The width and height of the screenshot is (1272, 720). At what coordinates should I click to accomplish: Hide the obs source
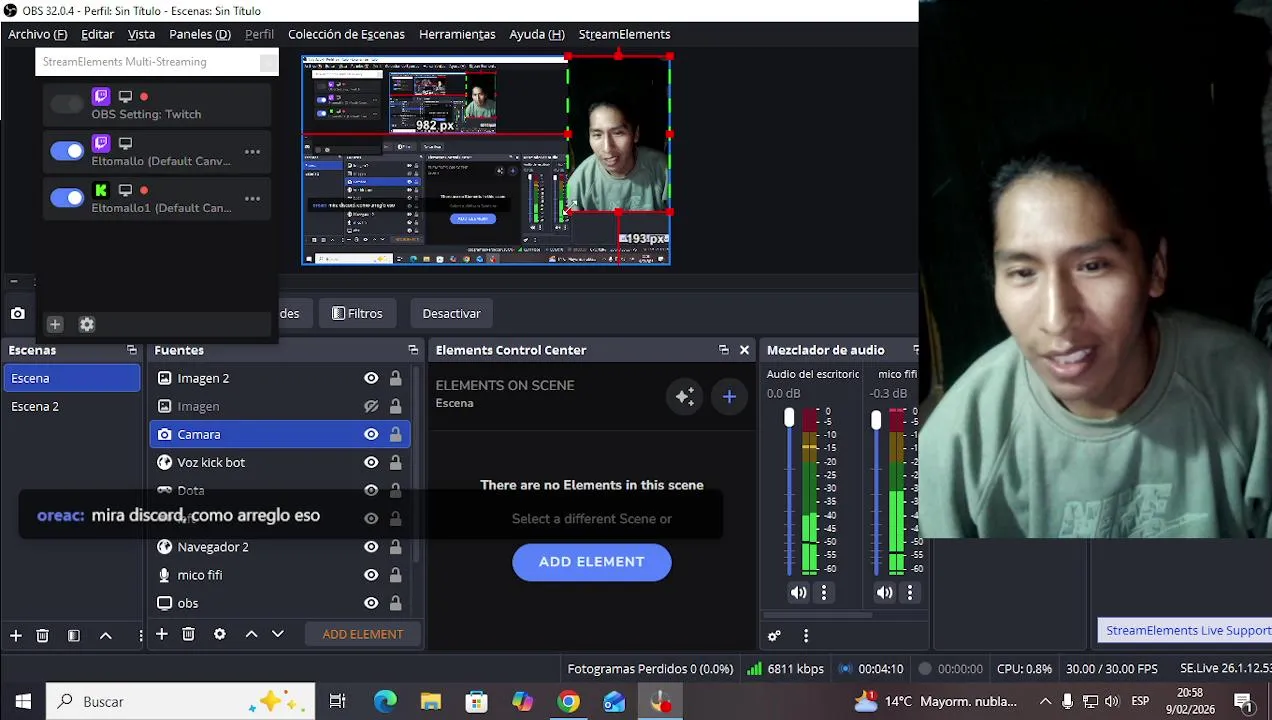coord(371,603)
